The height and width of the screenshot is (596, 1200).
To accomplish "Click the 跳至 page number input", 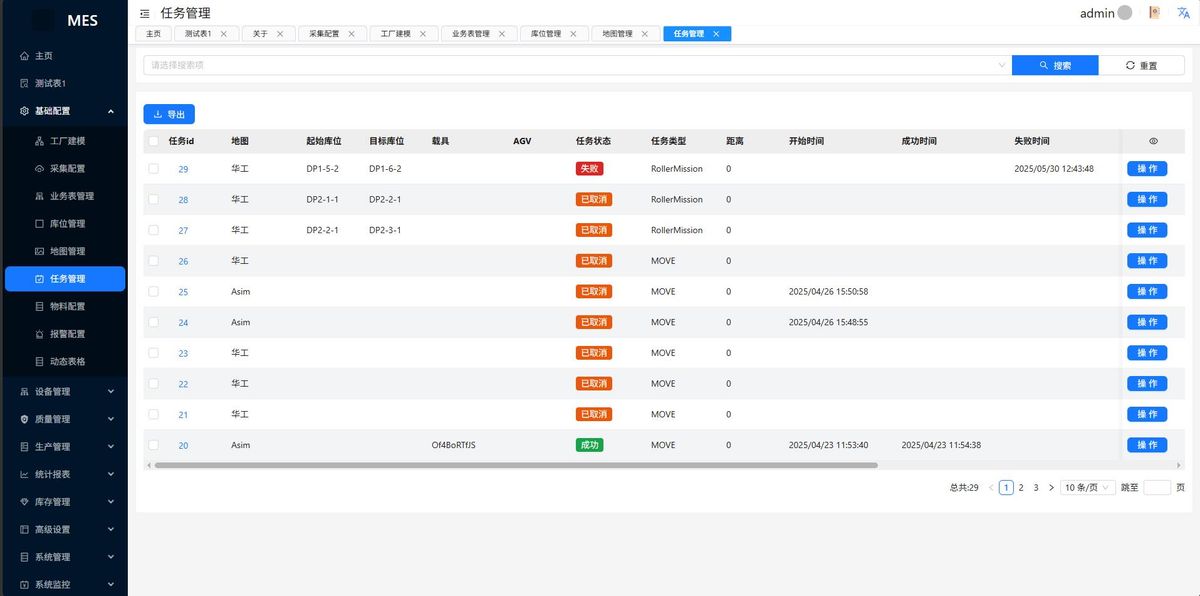I will click(1157, 487).
